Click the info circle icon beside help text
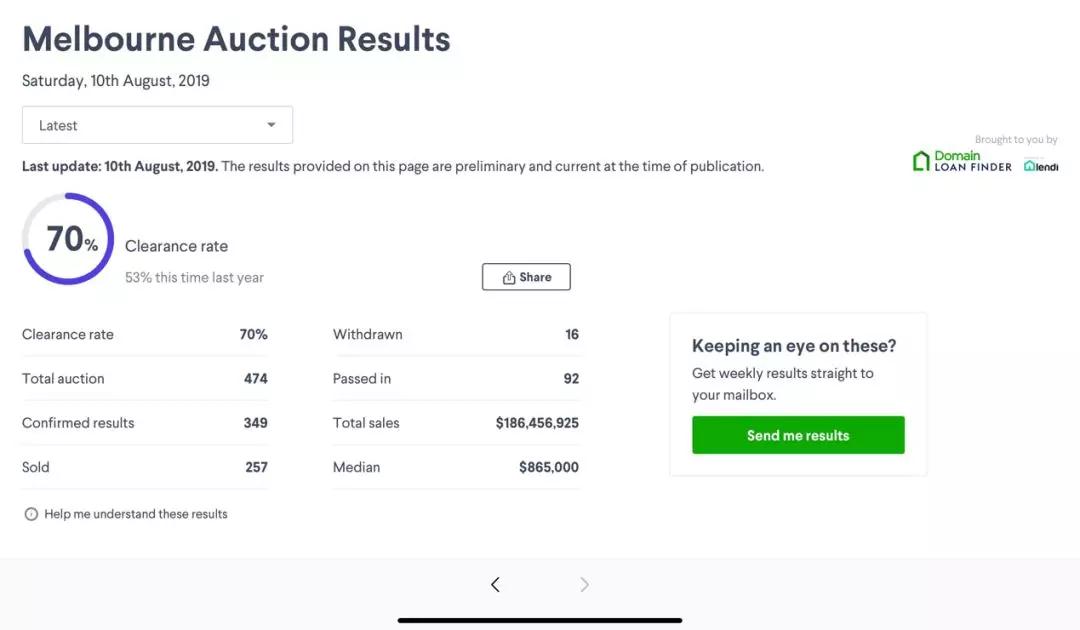Viewport: 1080px width, 630px height. (31, 514)
